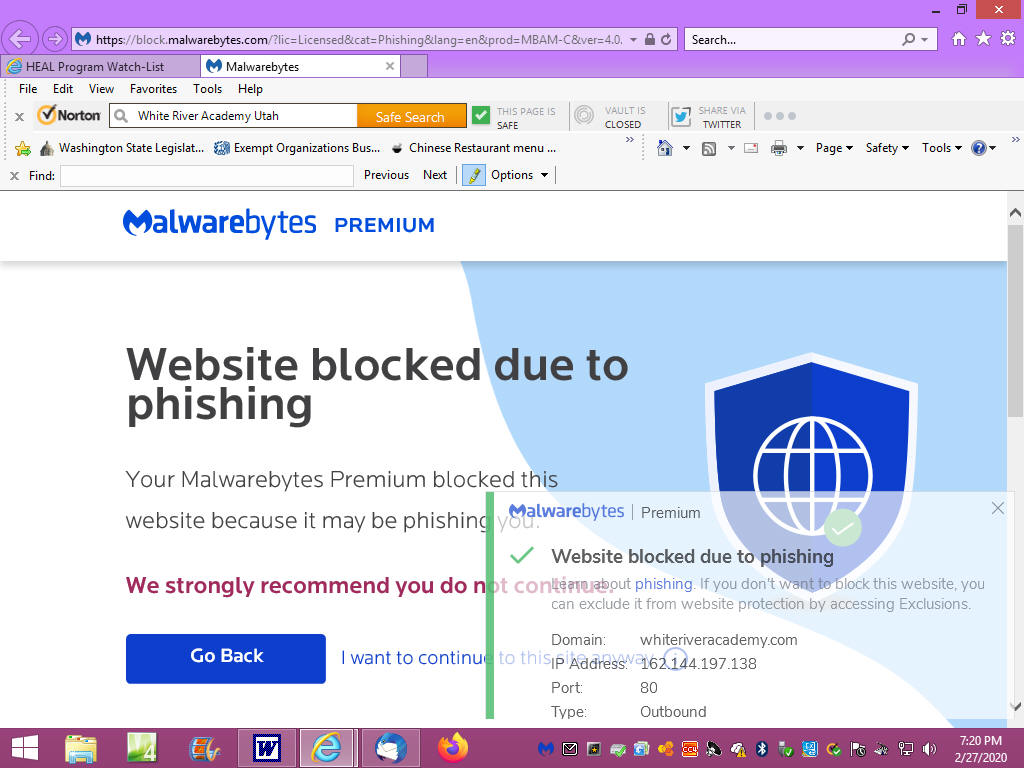Click the command bar Home icon

665,148
